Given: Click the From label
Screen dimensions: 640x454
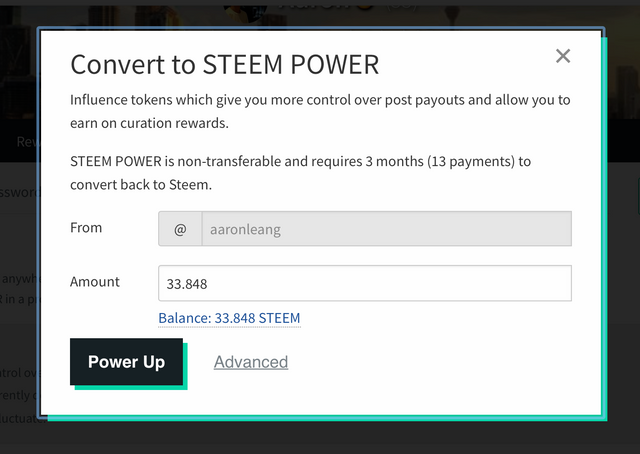Looking at the screenshot, I should (86, 227).
